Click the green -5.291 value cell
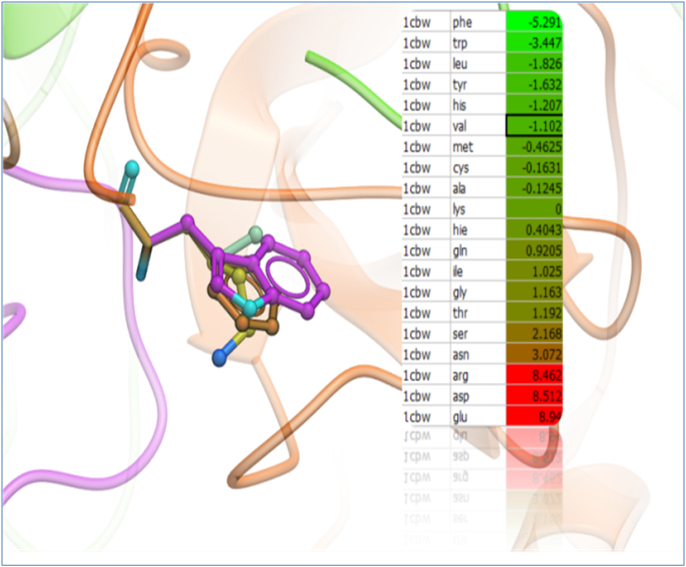The width and height of the screenshot is (686, 567). (533, 21)
